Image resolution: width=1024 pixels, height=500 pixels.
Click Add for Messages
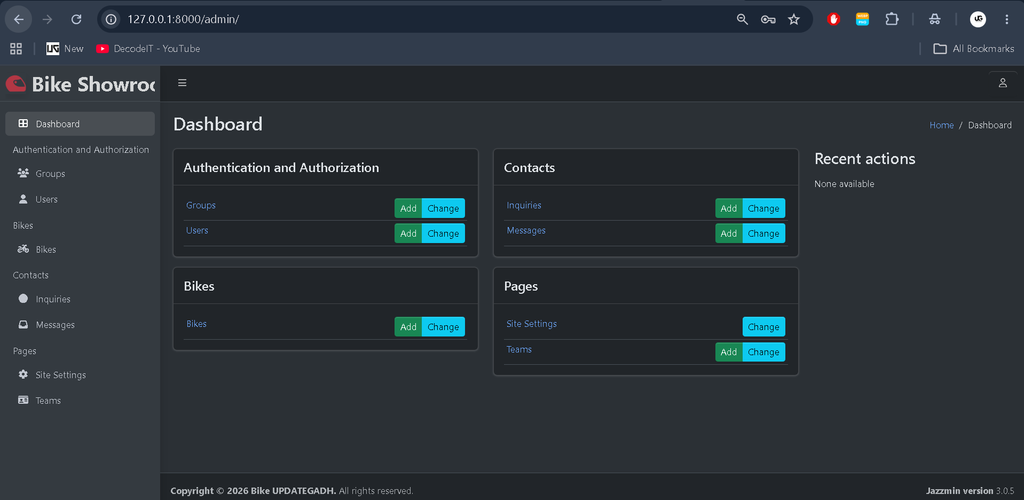point(729,233)
